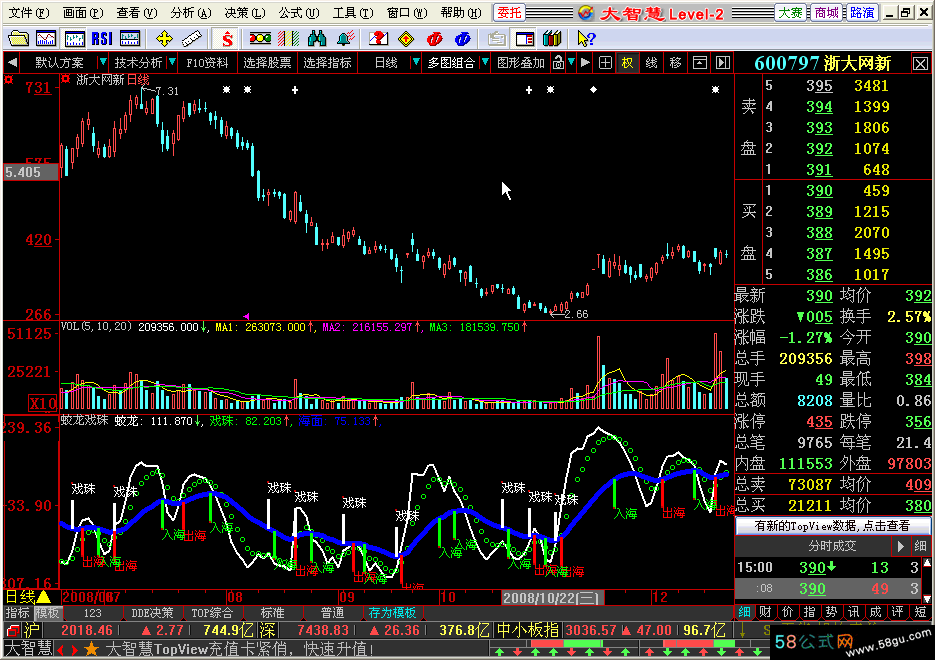935x660 pixels.
Task: Open the 技术分析 dropdown arrow
Action: click(x=172, y=62)
